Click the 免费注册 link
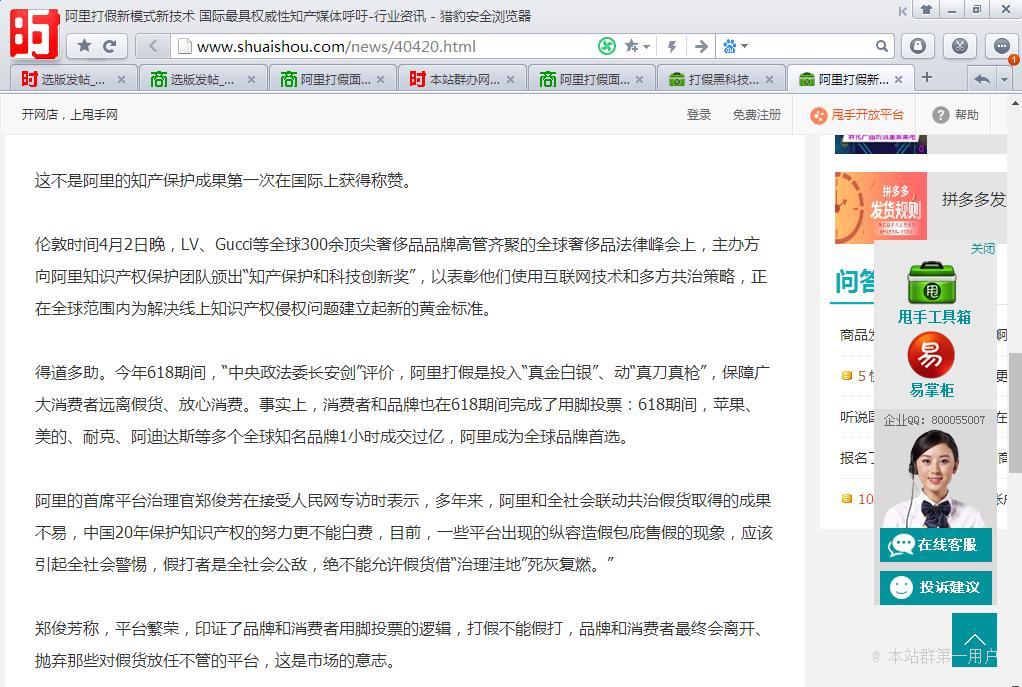Image resolution: width=1022 pixels, height=687 pixels. [x=757, y=115]
